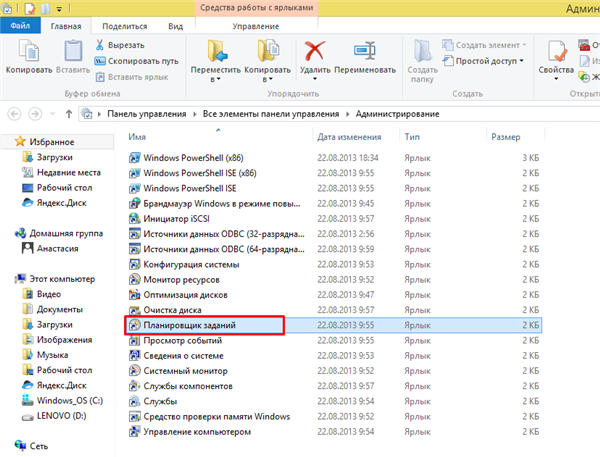Screen dimensions: 600x457
Task: Select Источники данных ODBC (32-разрядна... row
Action: tap(334, 234)
